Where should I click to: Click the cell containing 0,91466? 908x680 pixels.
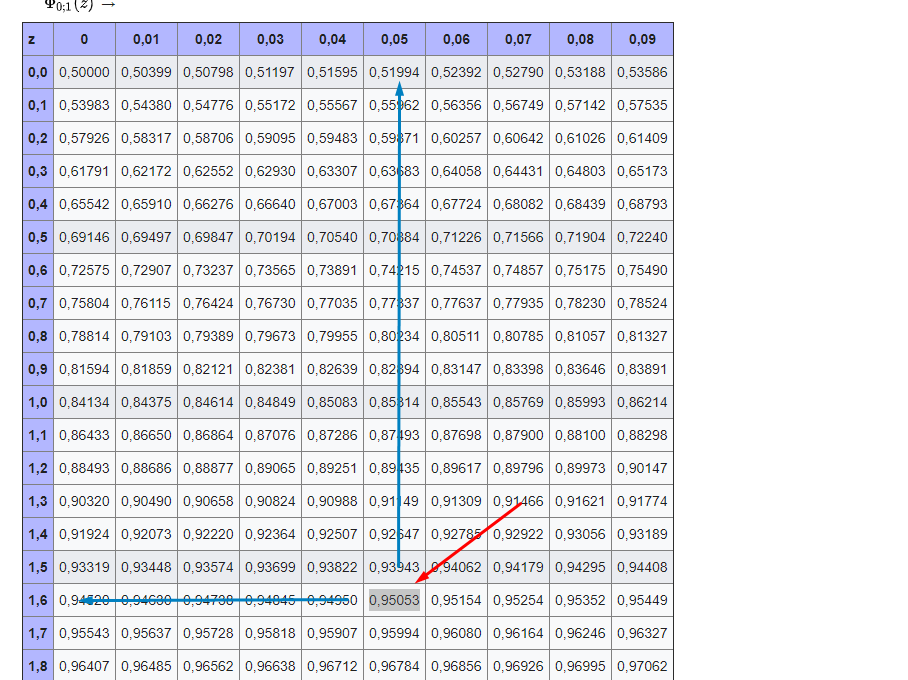click(x=518, y=501)
